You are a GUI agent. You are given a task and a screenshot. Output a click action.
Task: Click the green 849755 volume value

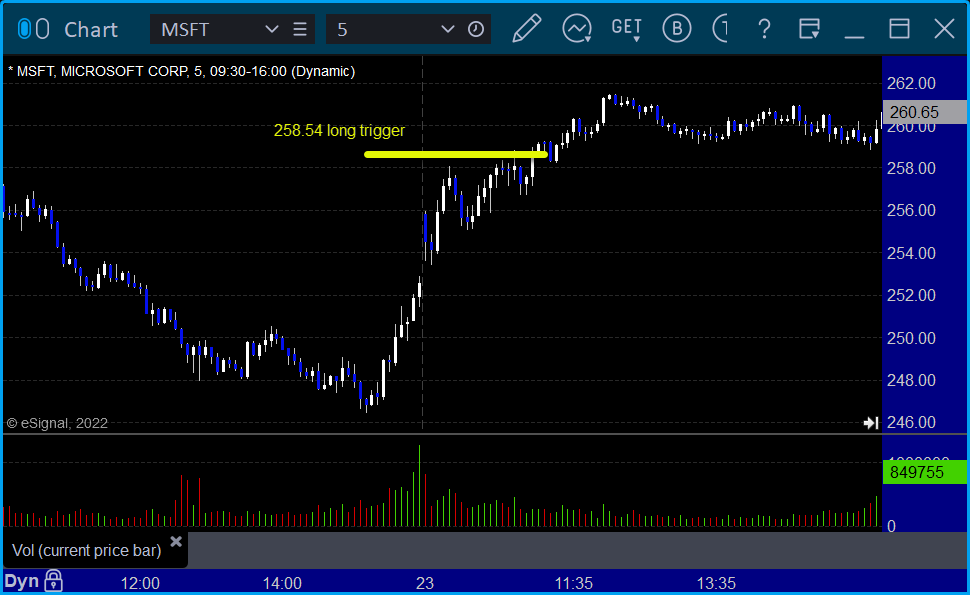pos(924,473)
